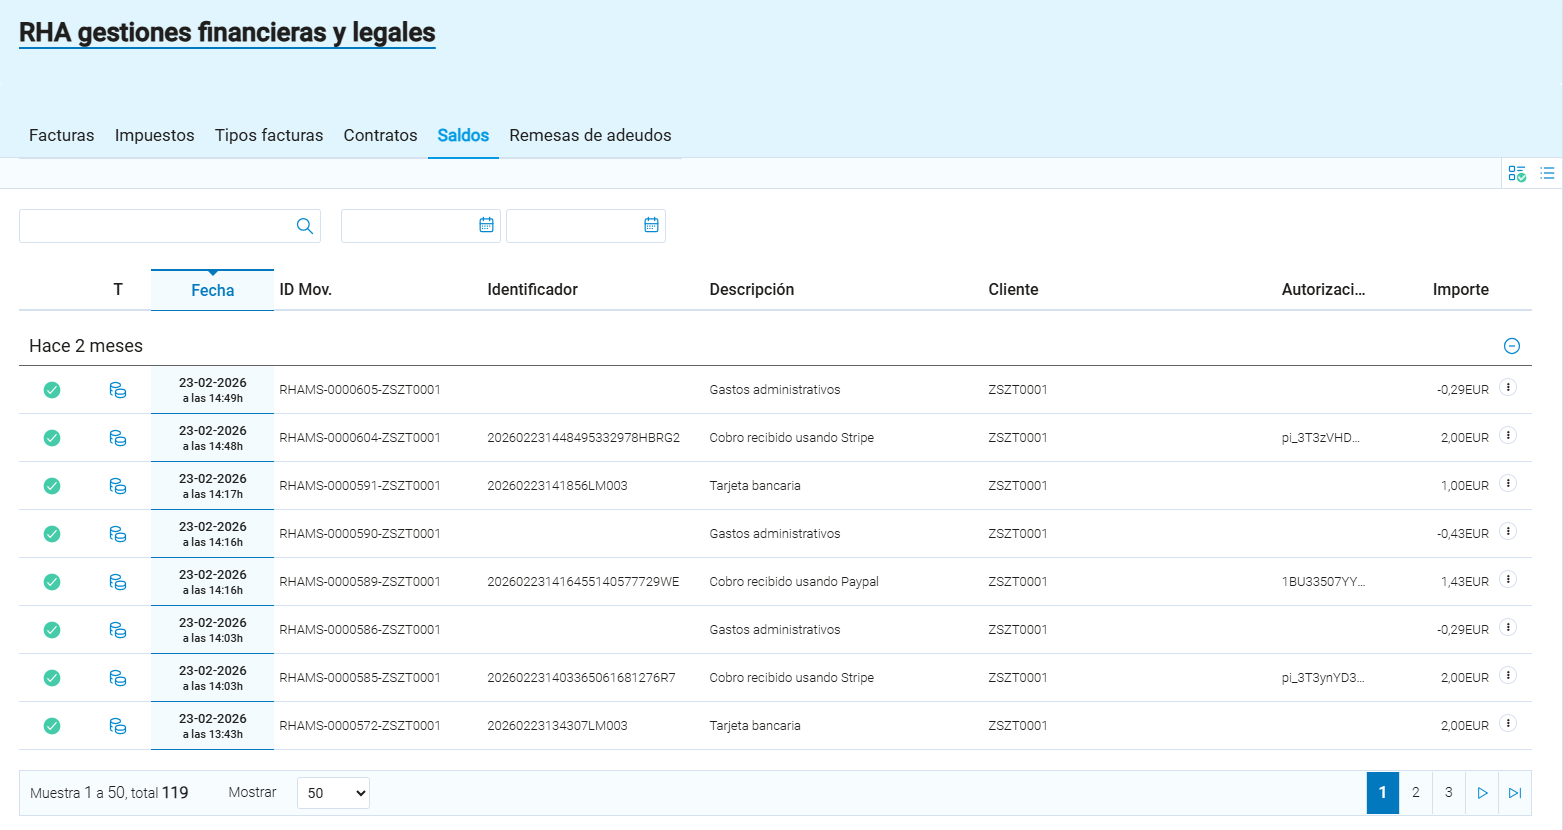The height and width of the screenshot is (830, 1563).
Task: Open the Remesas de adeudos tab
Action: (x=590, y=135)
